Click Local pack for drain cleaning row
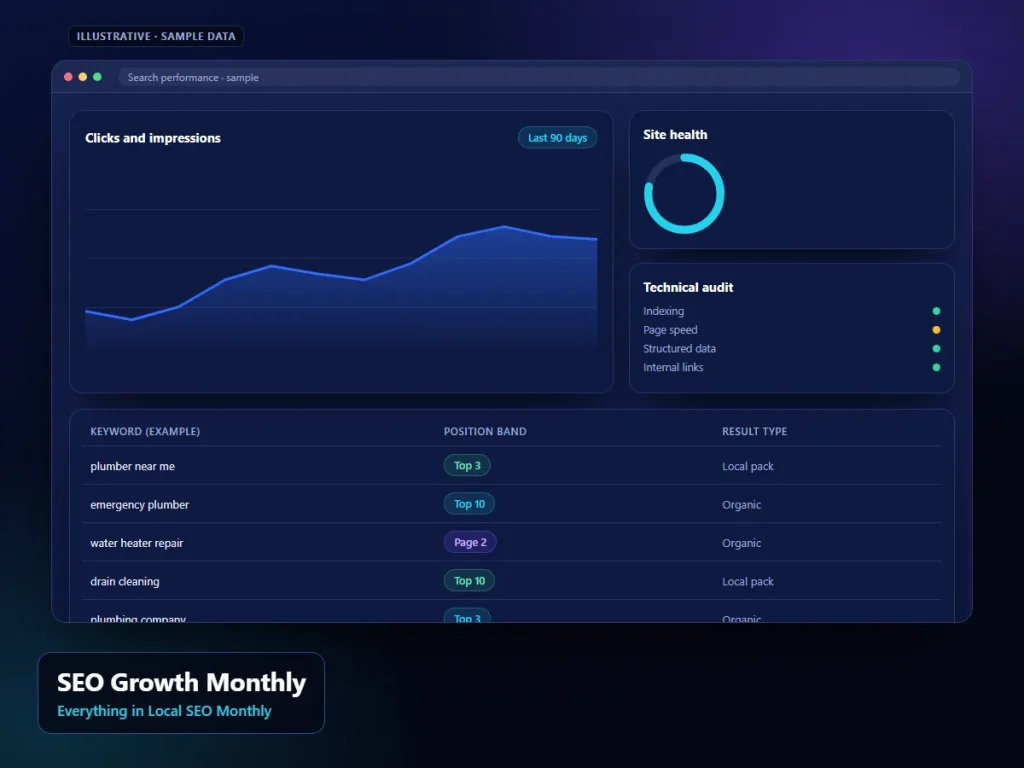1024x768 pixels. click(x=748, y=581)
